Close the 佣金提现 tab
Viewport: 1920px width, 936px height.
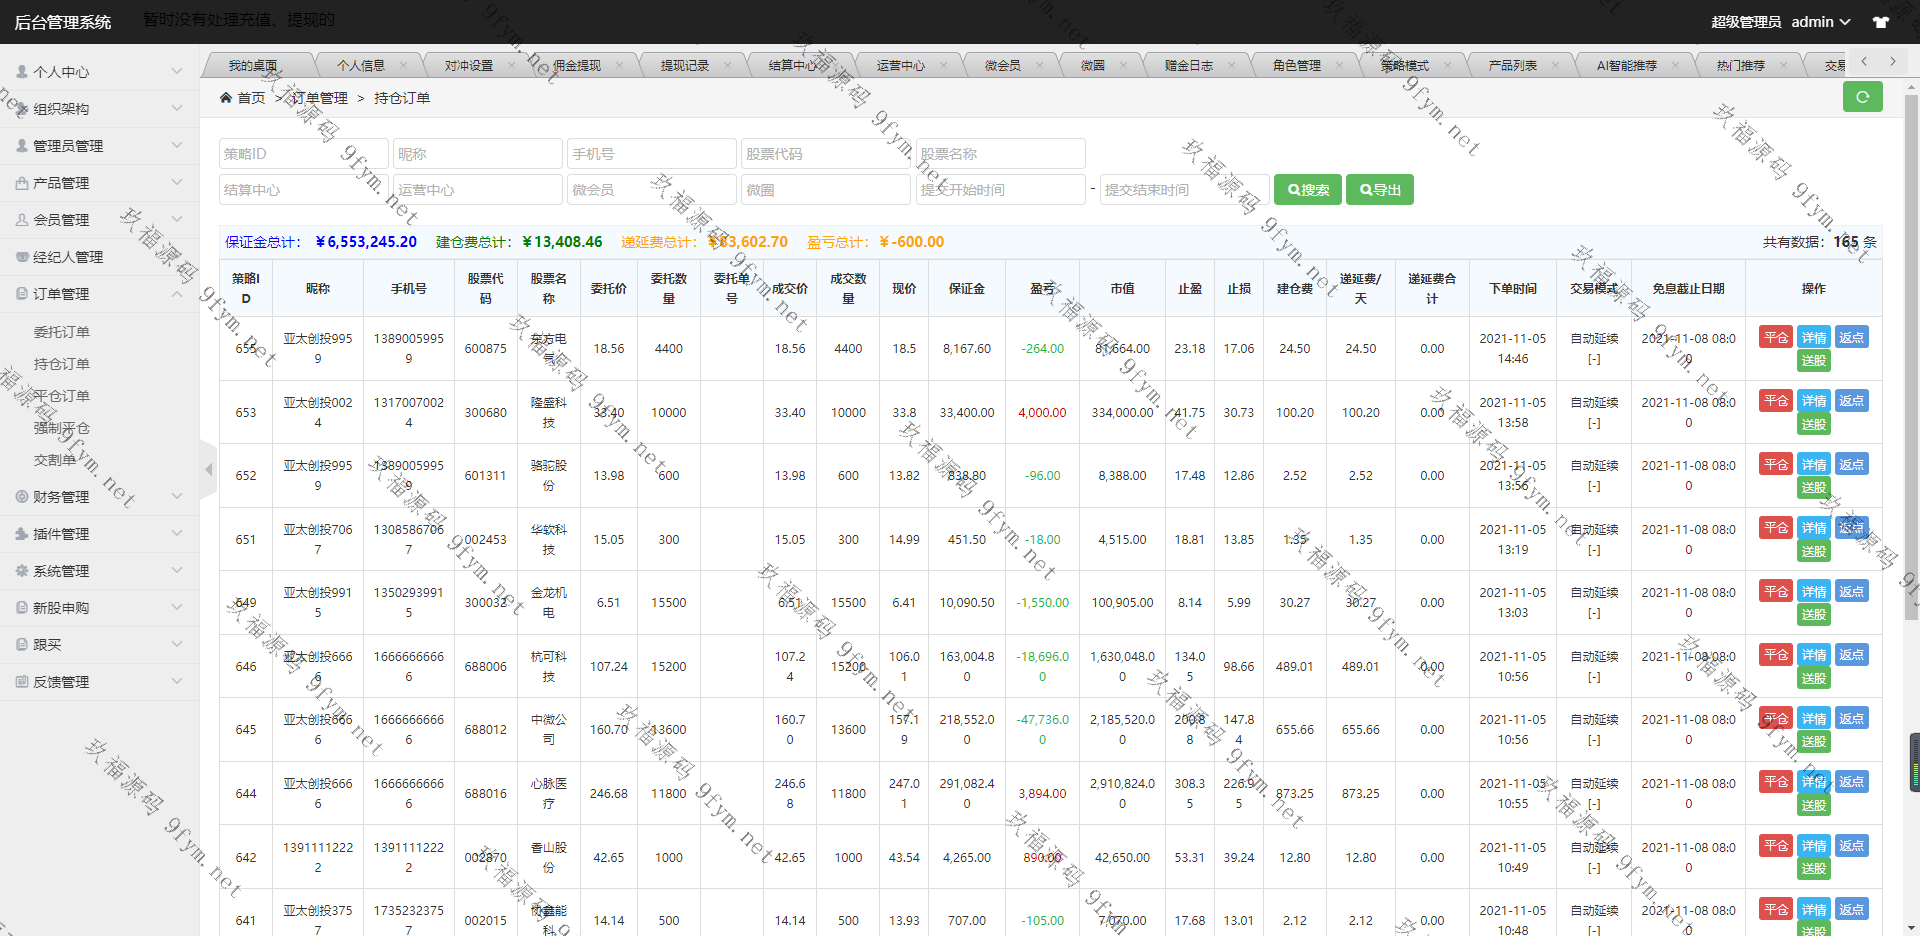click(619, 66)
